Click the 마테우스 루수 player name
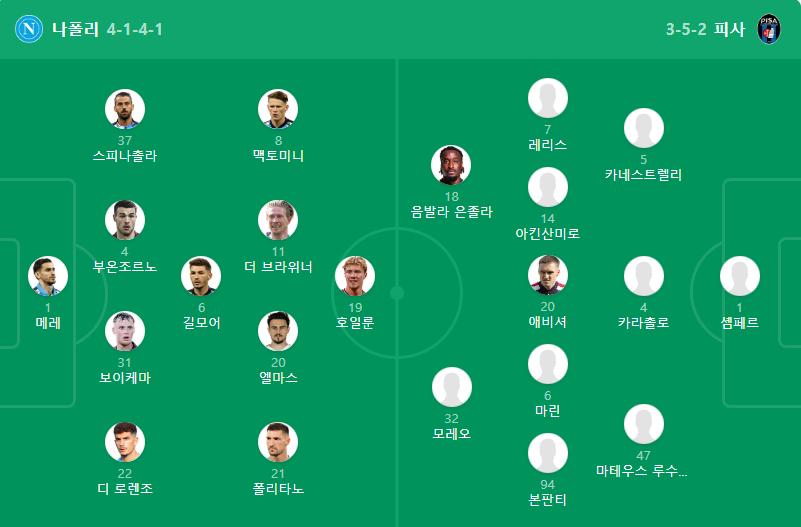 (642, 470)
